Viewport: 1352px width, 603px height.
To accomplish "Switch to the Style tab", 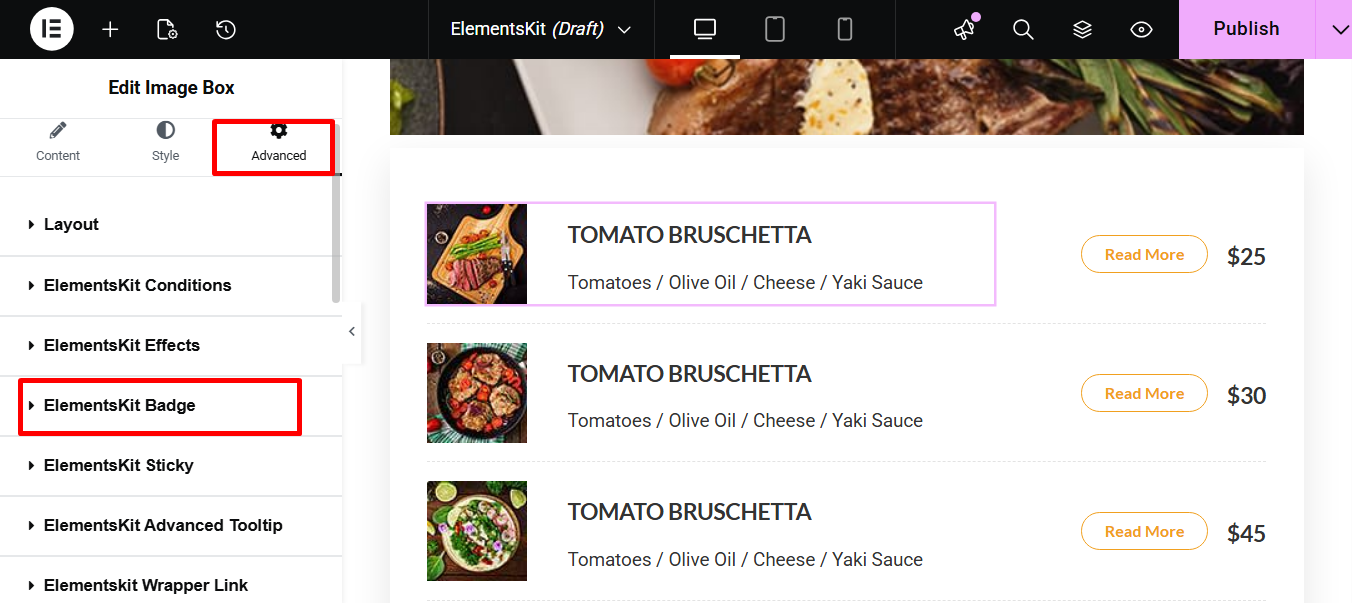I will [x=165, y=142].
